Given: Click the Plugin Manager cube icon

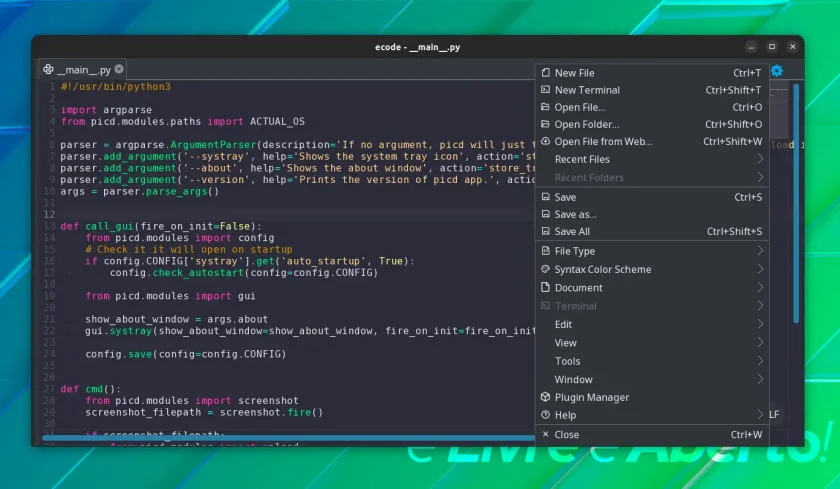Looking at the screenshot, I should pyautogui.click(x=545, y=397).
